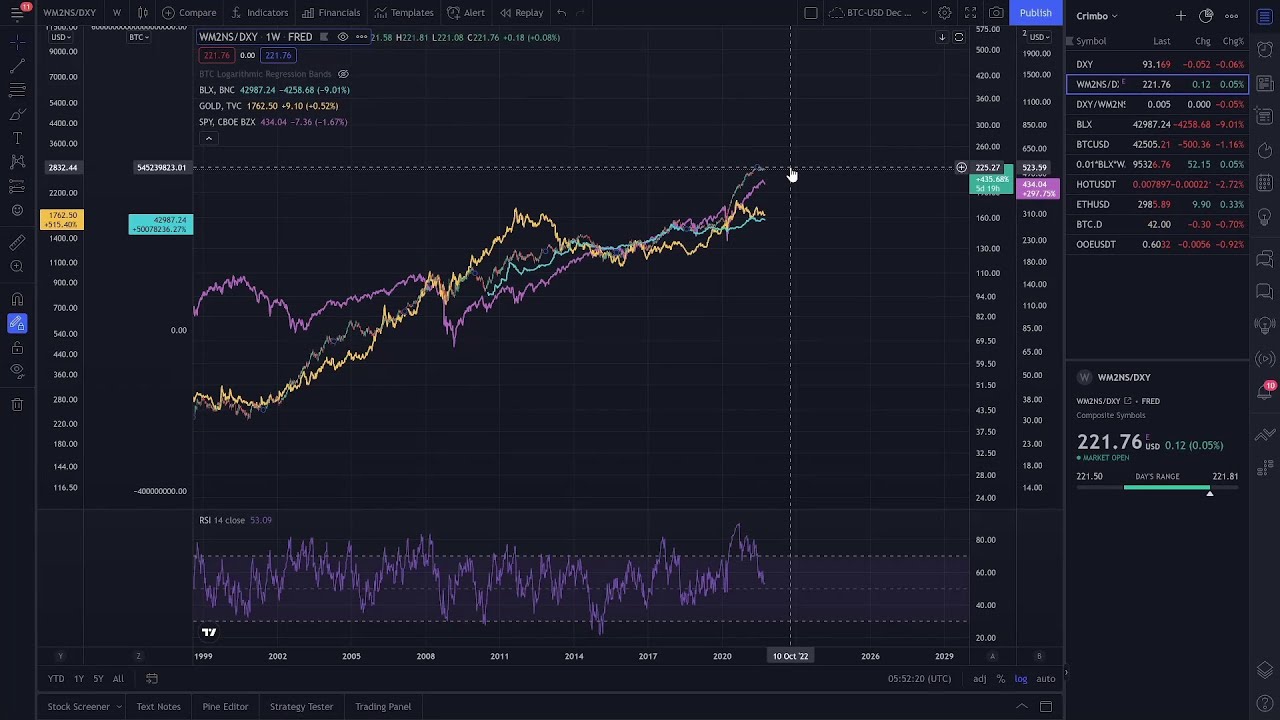Add a symbol to the watchlist
This screenshot has height=720, width=1280.
click(1181, 16)
